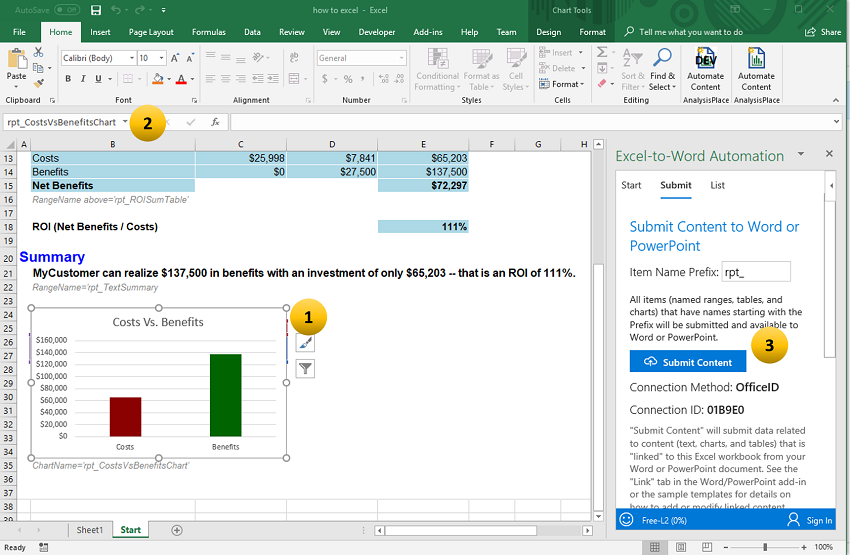
Task: Toggle Underline formatting
Action: tap(98, 79)
